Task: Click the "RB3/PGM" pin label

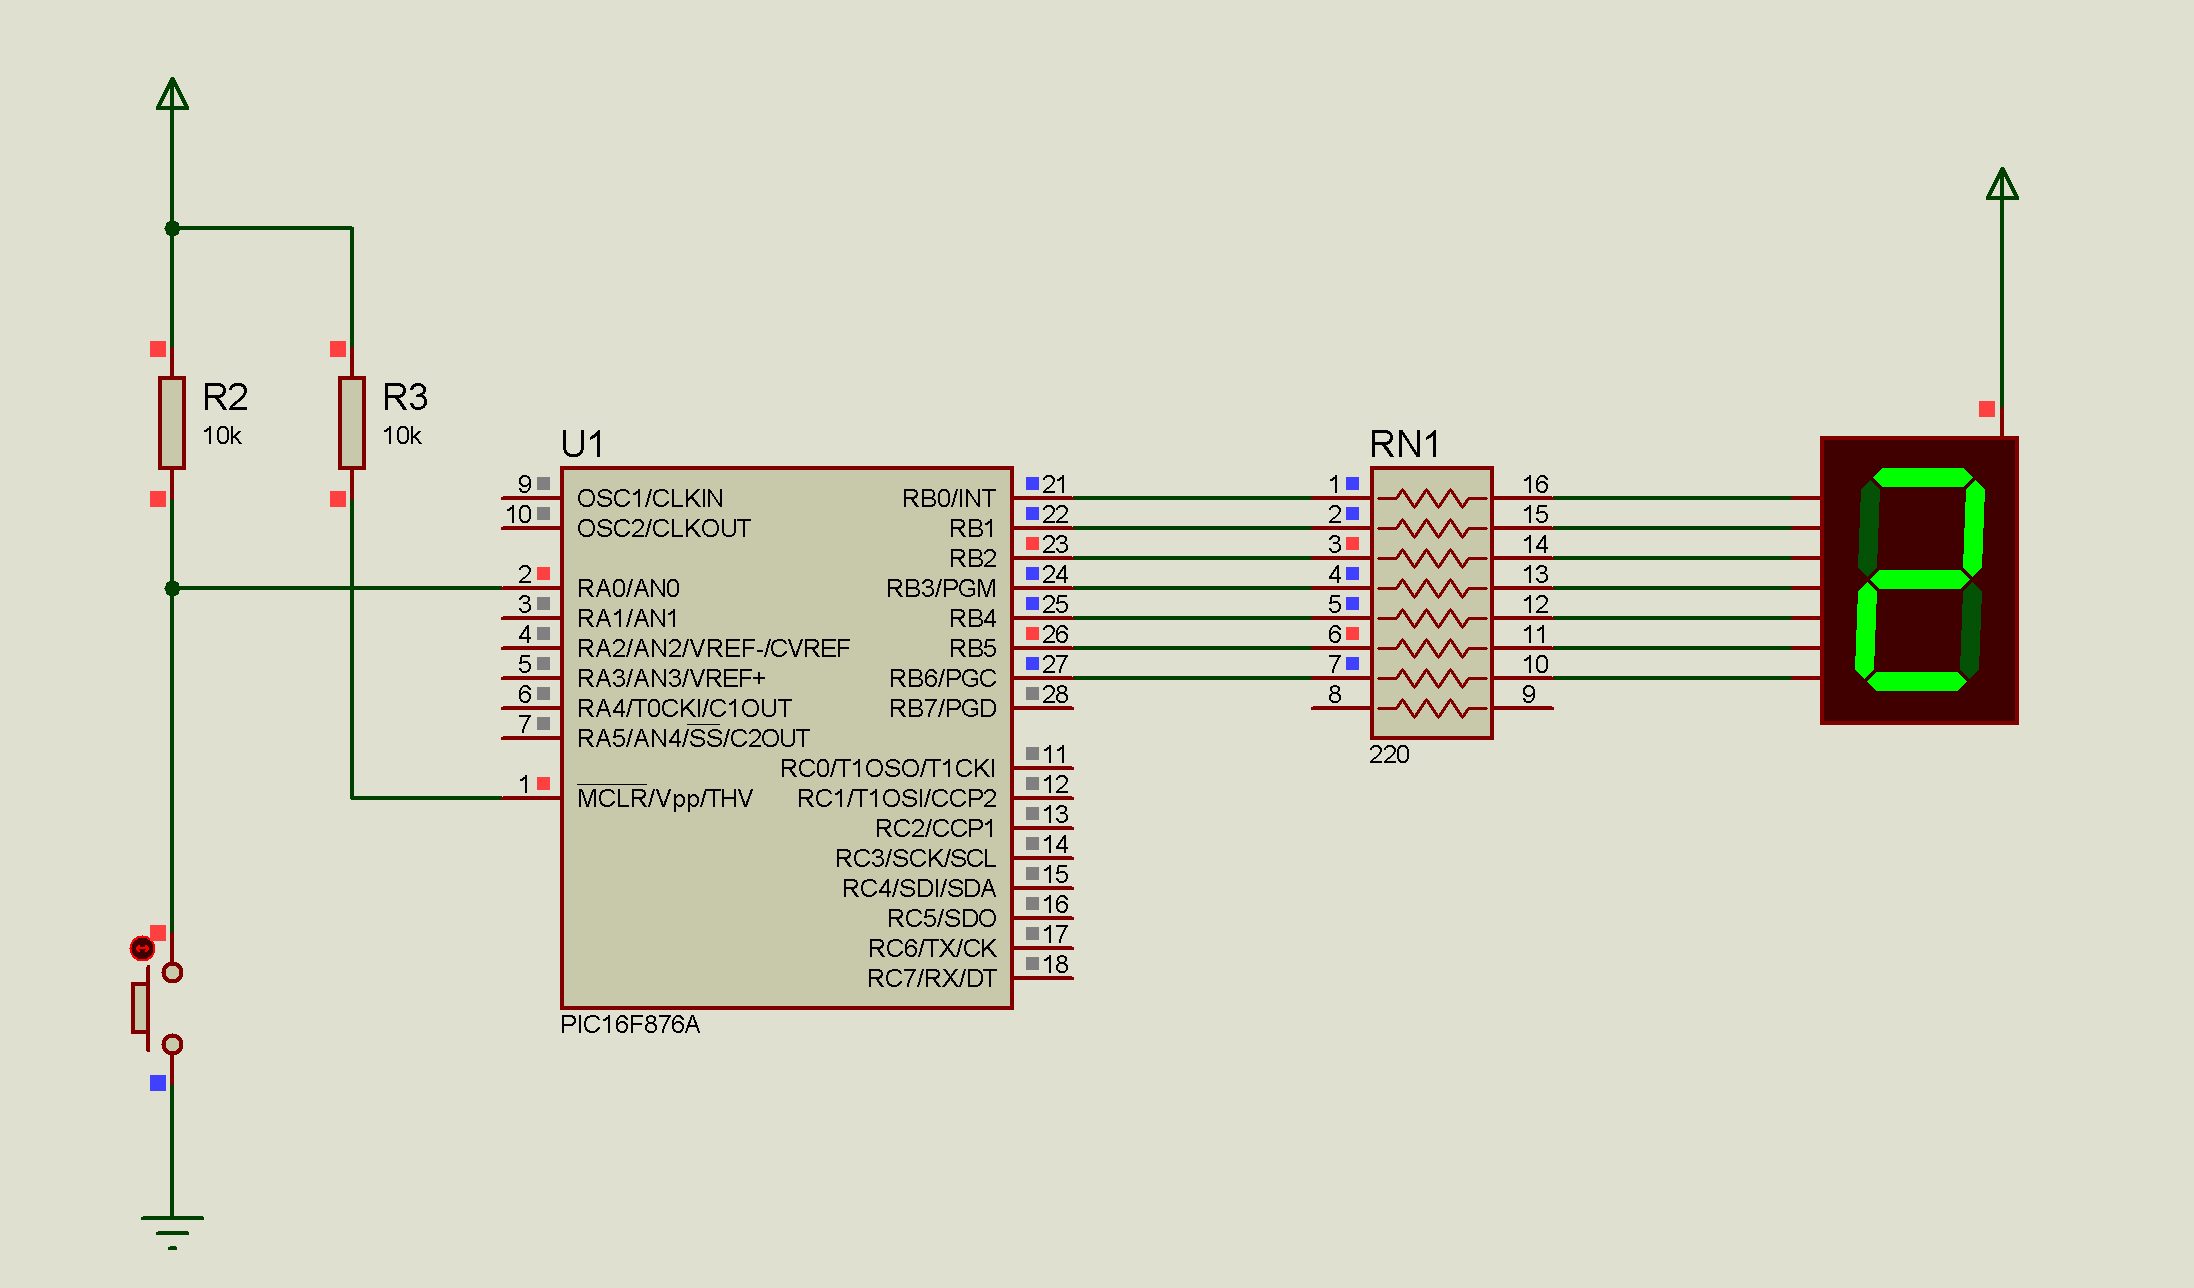Action: 941,588
